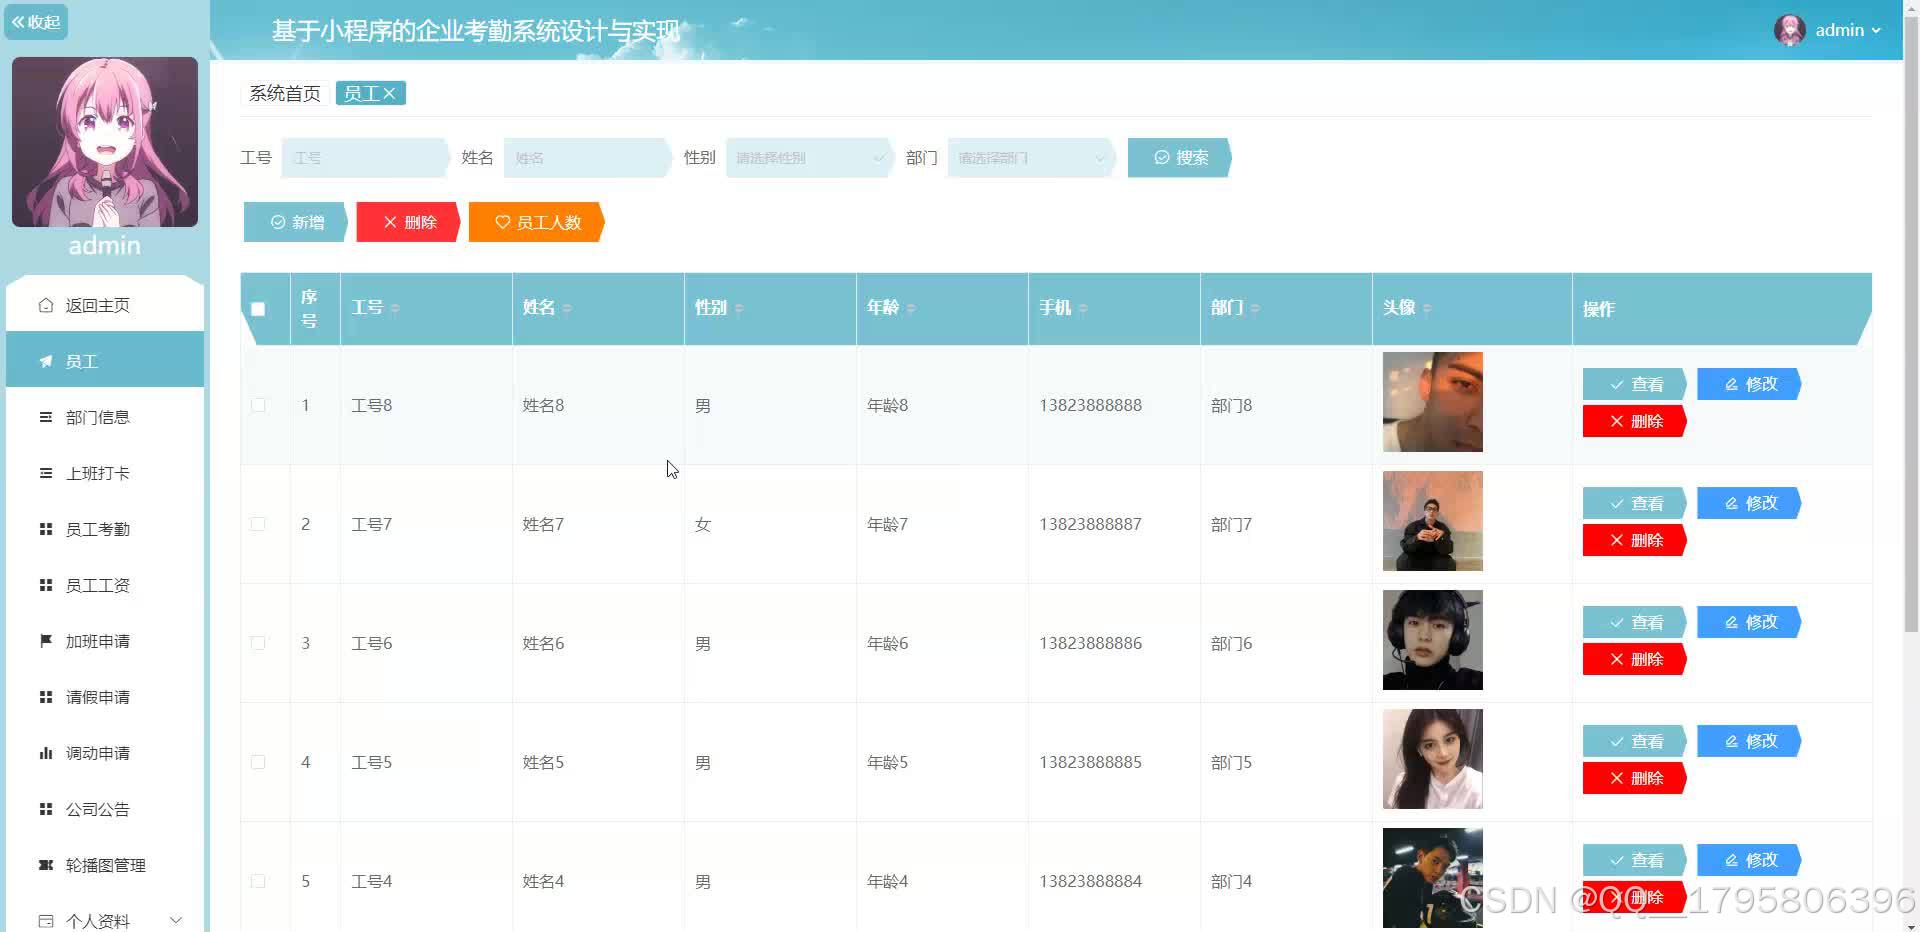1920x932 pixels.
Task: Check the row checkbox for 工号6
Action: pos(258,643)
